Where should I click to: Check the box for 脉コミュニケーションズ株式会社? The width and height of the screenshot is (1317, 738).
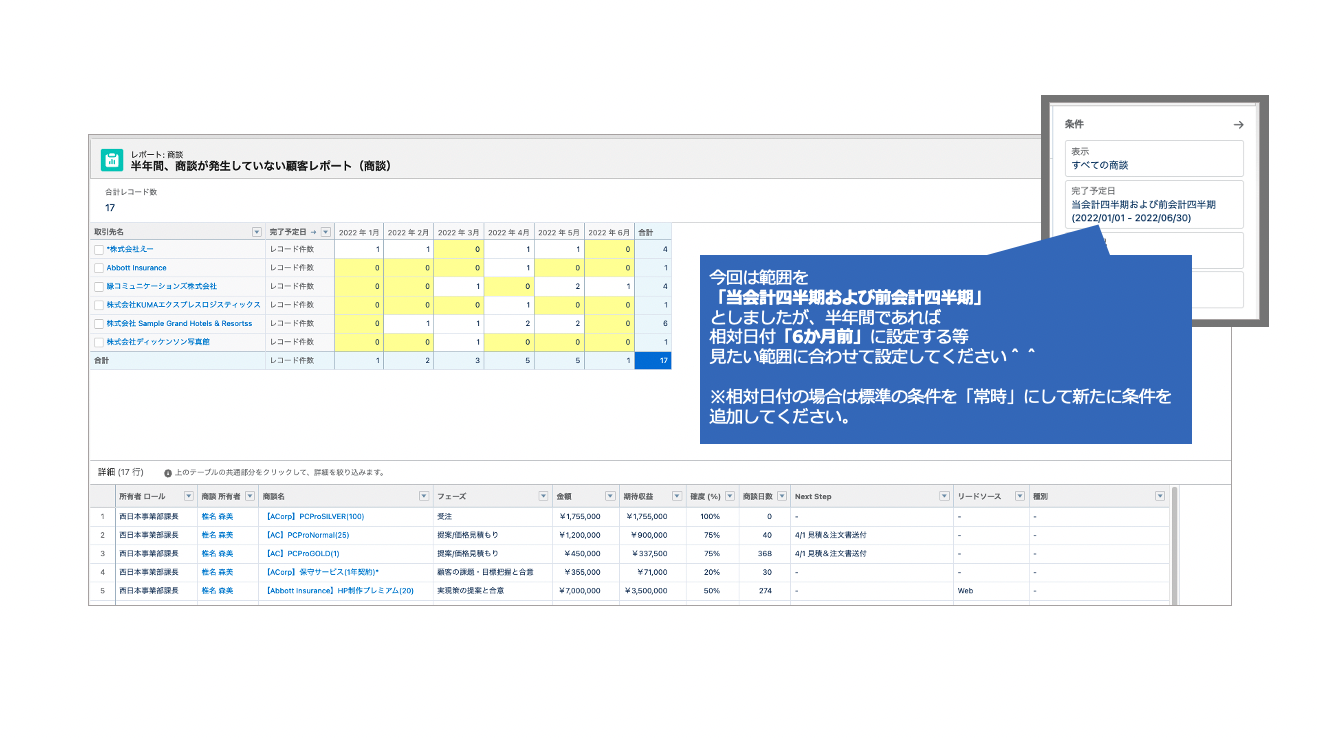[99, 286]
